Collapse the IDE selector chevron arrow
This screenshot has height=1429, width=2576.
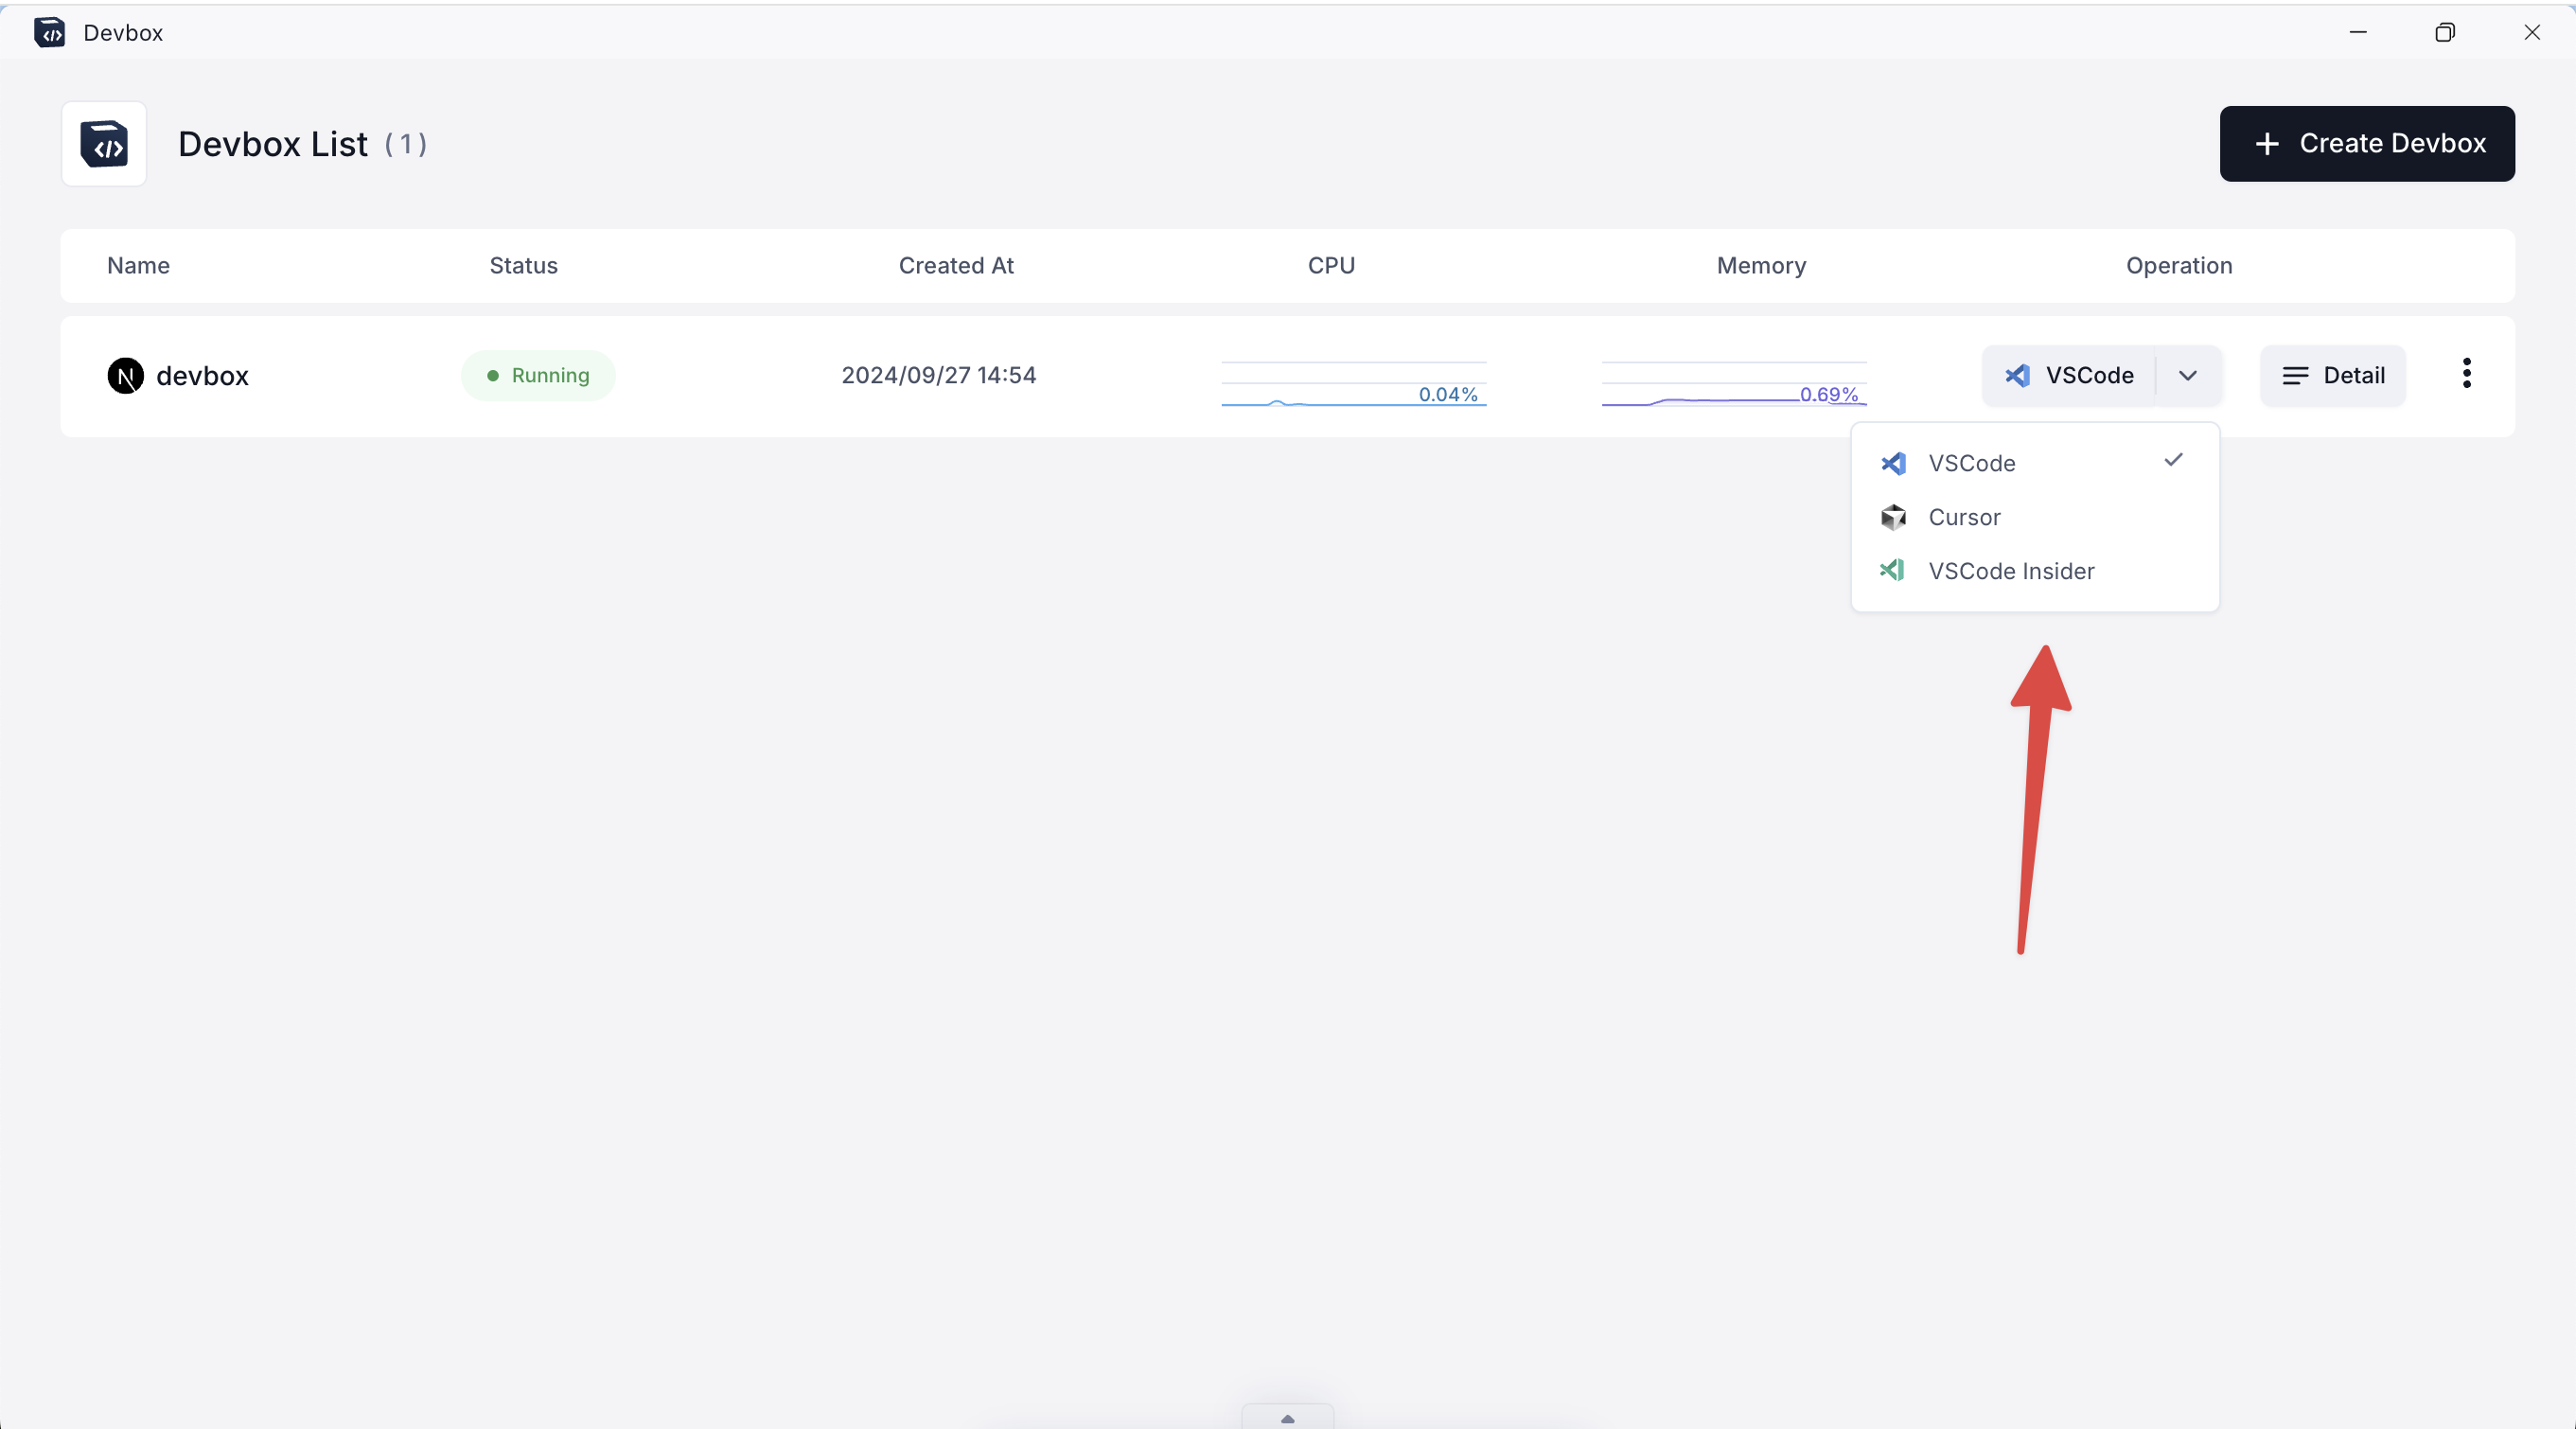2188,375
